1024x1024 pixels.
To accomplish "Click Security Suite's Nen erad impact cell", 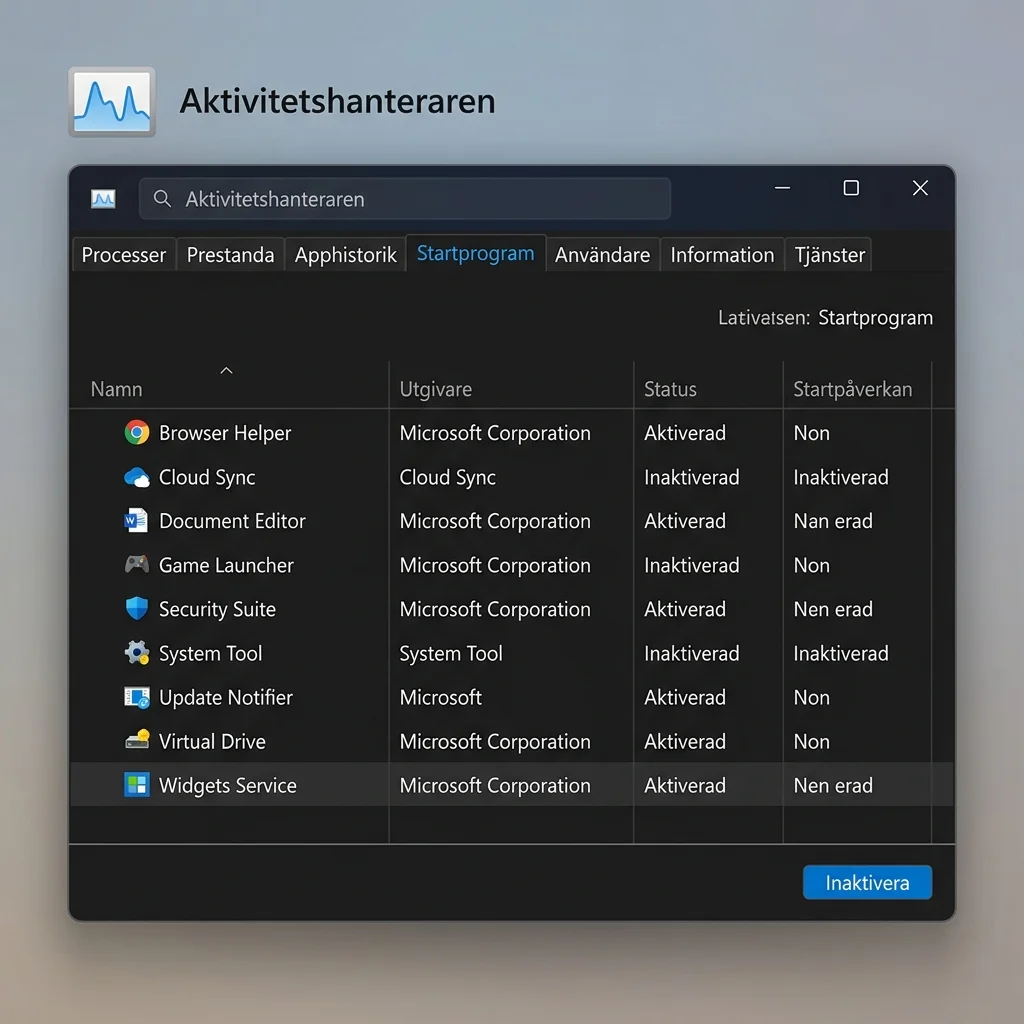I will tap(833, 609).
